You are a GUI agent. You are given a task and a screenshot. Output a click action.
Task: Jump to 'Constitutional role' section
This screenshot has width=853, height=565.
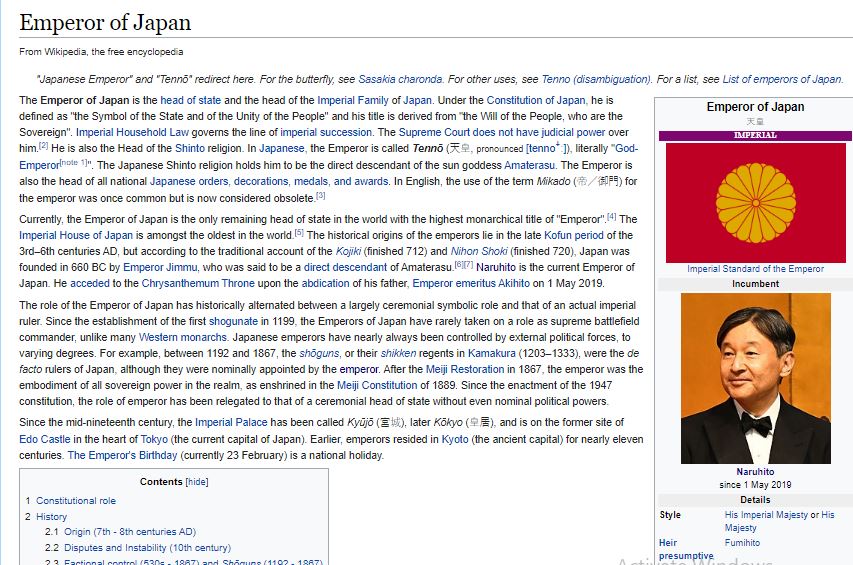coord(76,501)
